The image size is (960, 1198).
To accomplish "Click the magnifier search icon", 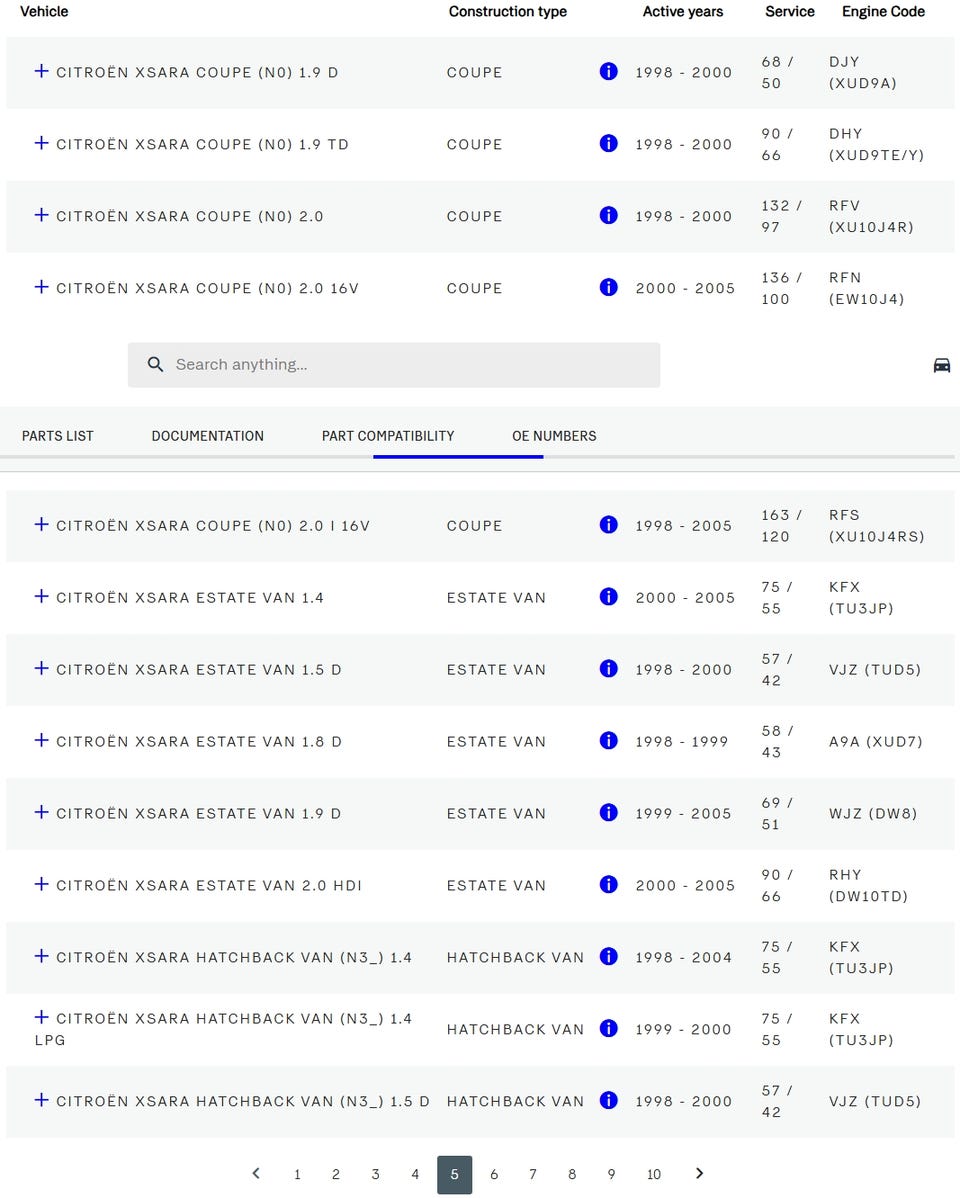I will coord(155,364).
